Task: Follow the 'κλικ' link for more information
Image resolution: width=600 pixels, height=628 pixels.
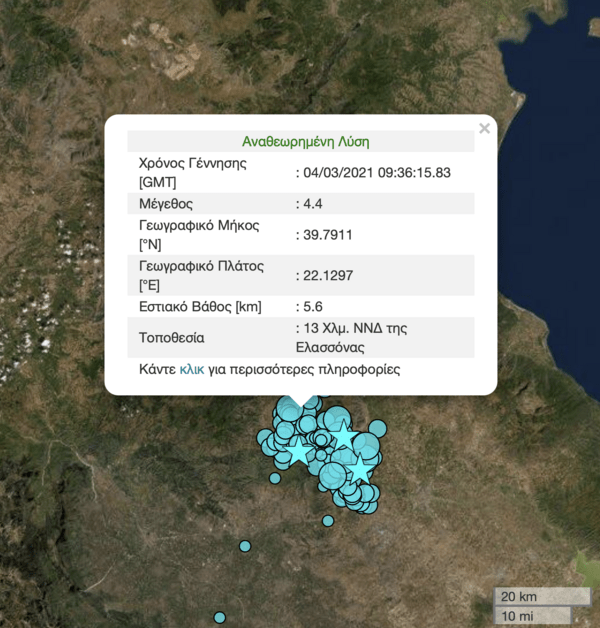Action: click(191, 369)
